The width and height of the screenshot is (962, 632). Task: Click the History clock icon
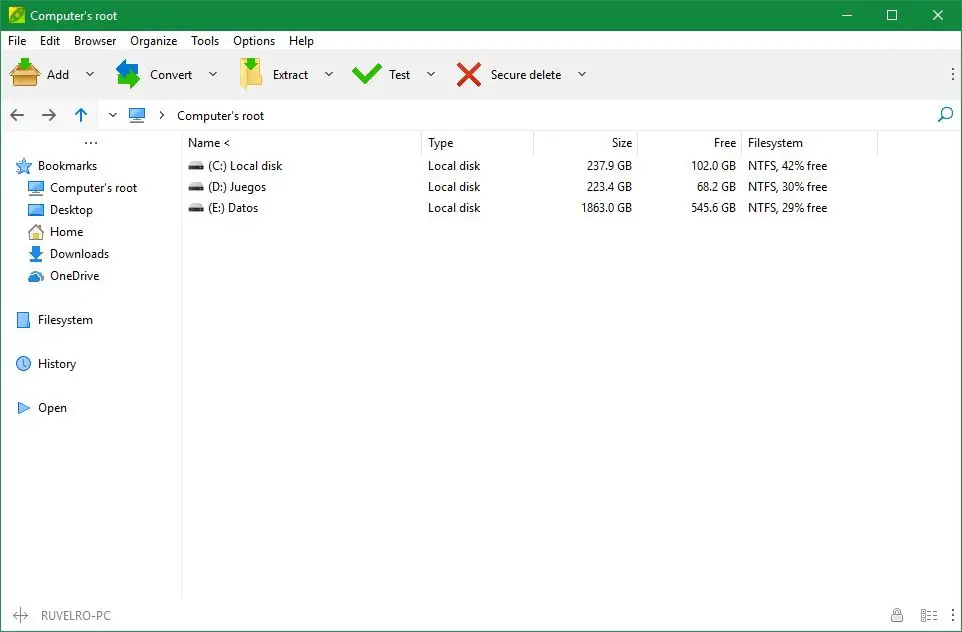[23, 364]
